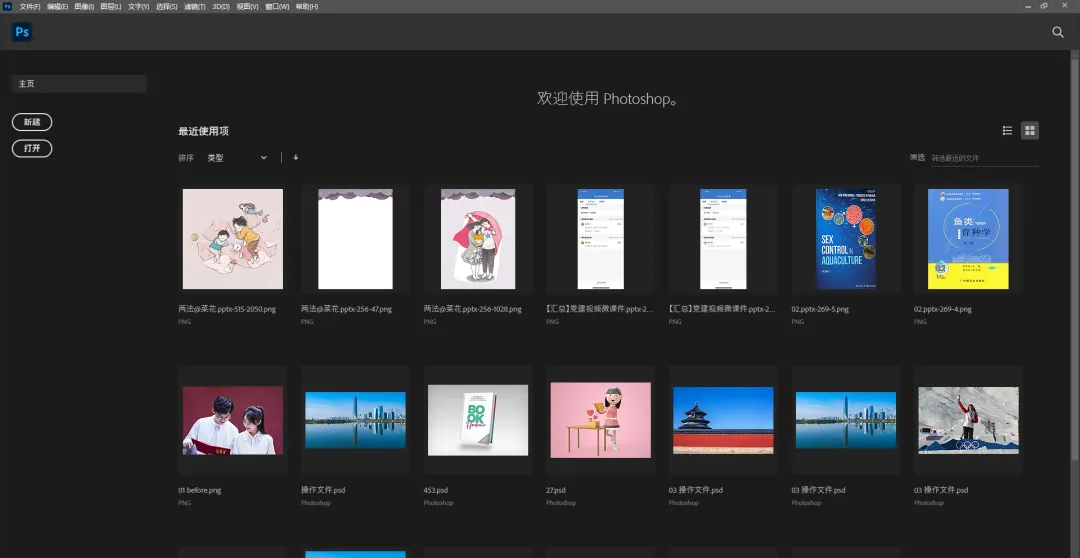The width and height of the screenshot is (1080, 558).
Task: Open thumbnail of 两法@菜花.pptx-256-47.png
Action: pos(355,239)
